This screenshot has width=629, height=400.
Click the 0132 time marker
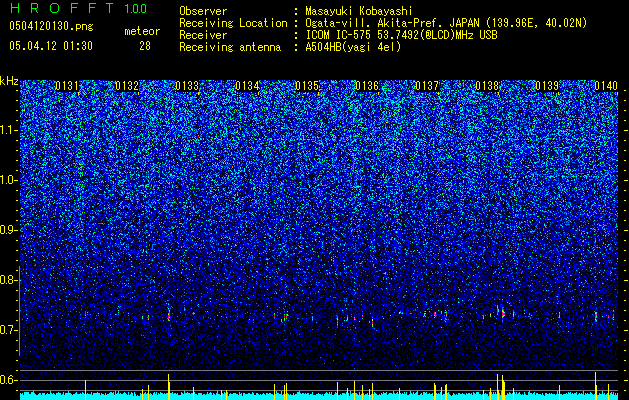pos(127,86)
